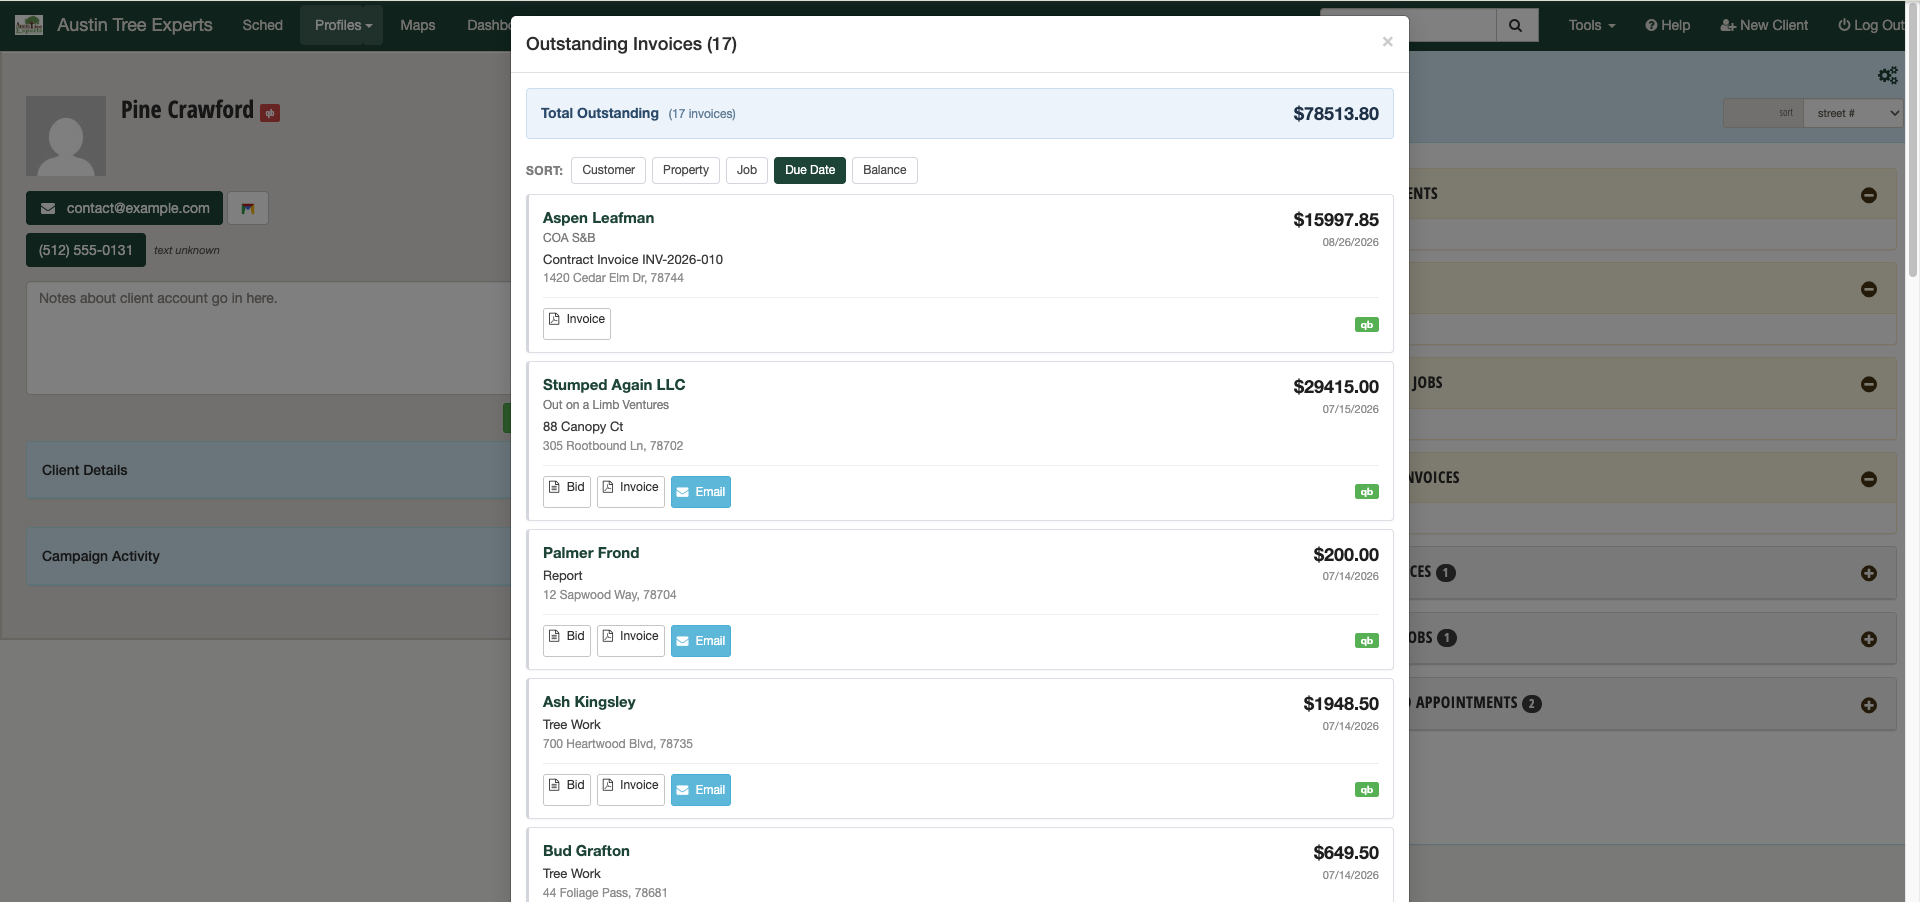The height and width of the screenshot is (902, 1920).
Task: Open the Palmer Frond customer link
Action: click(x=591, y=553)
